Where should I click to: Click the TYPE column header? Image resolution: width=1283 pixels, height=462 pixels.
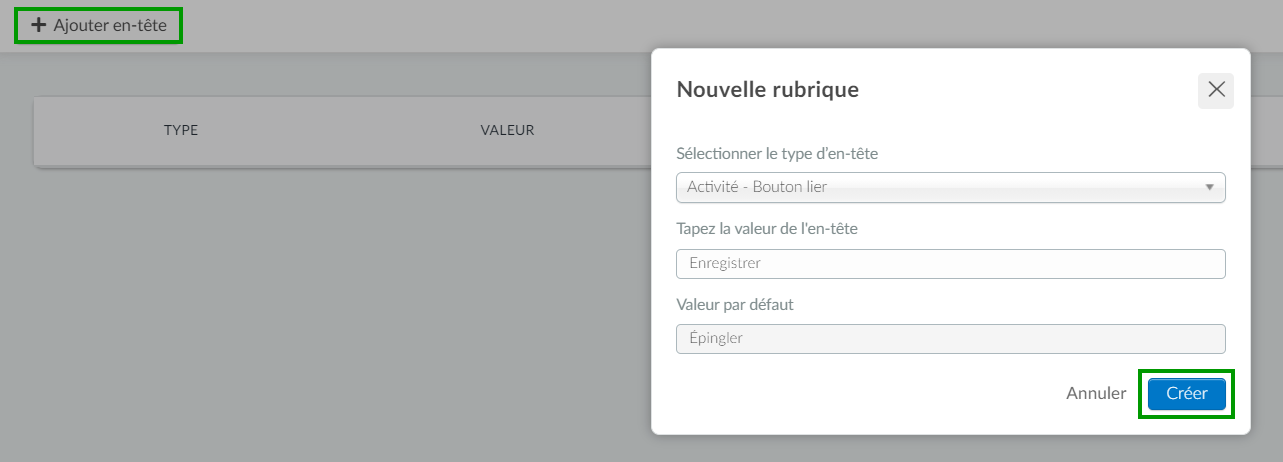click(181, 130)
